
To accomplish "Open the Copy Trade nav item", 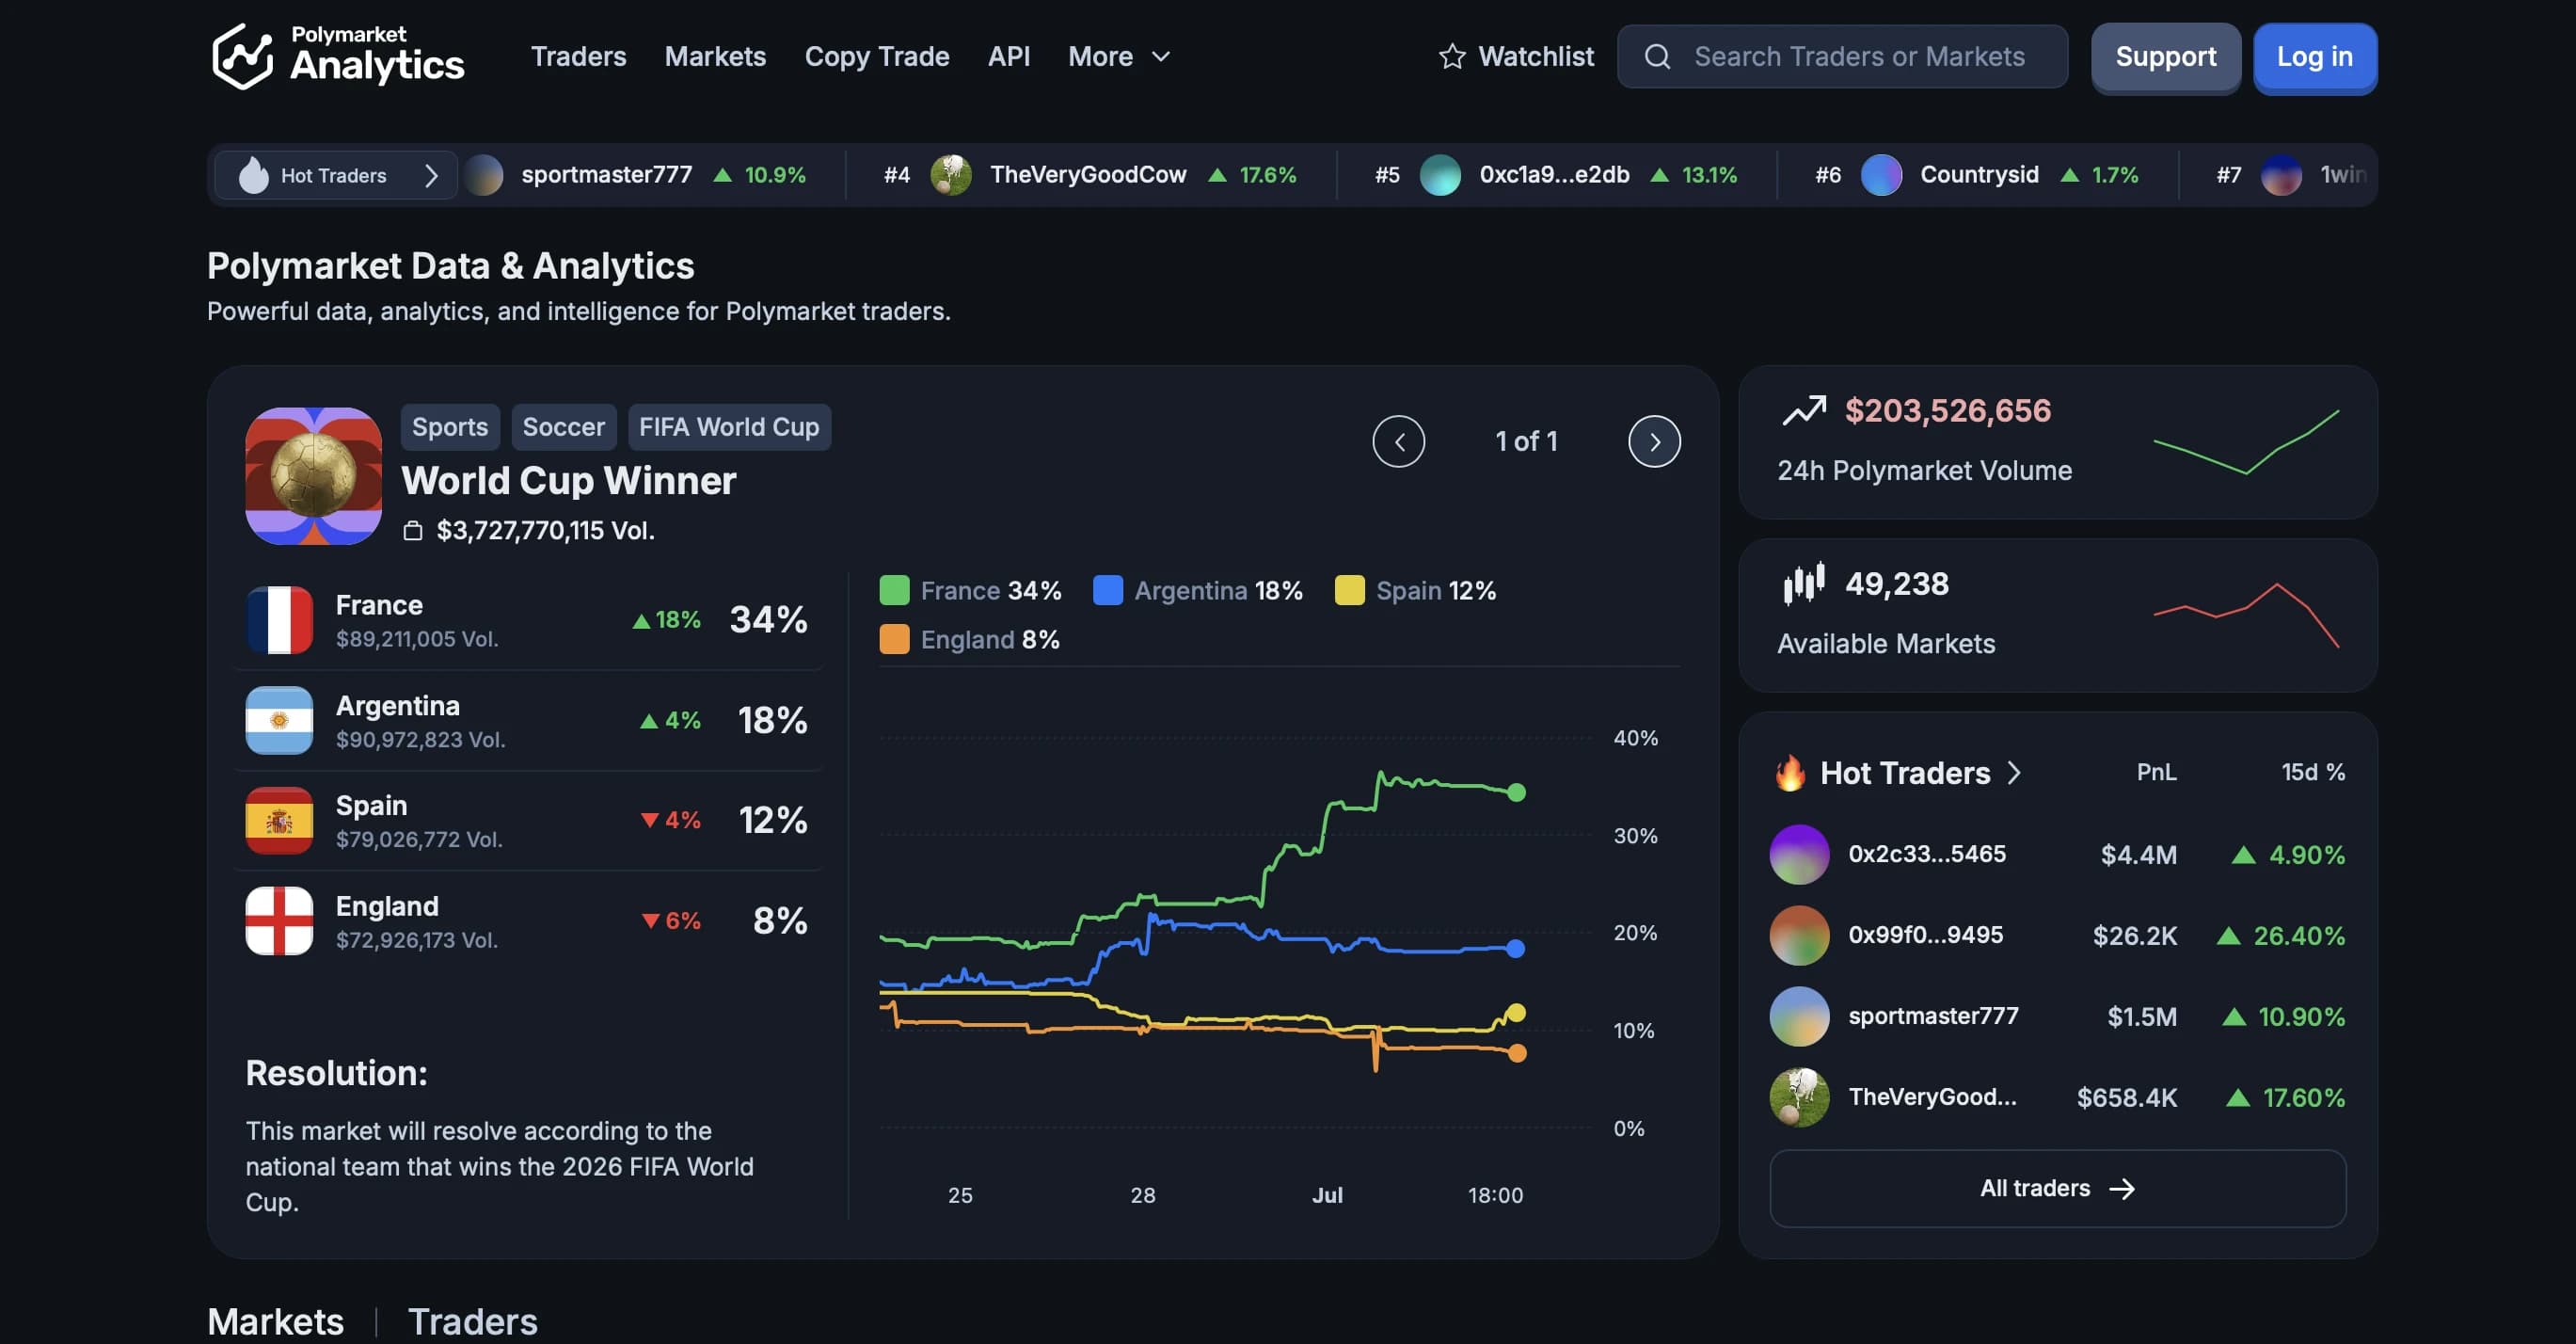I will click(877, 56).
